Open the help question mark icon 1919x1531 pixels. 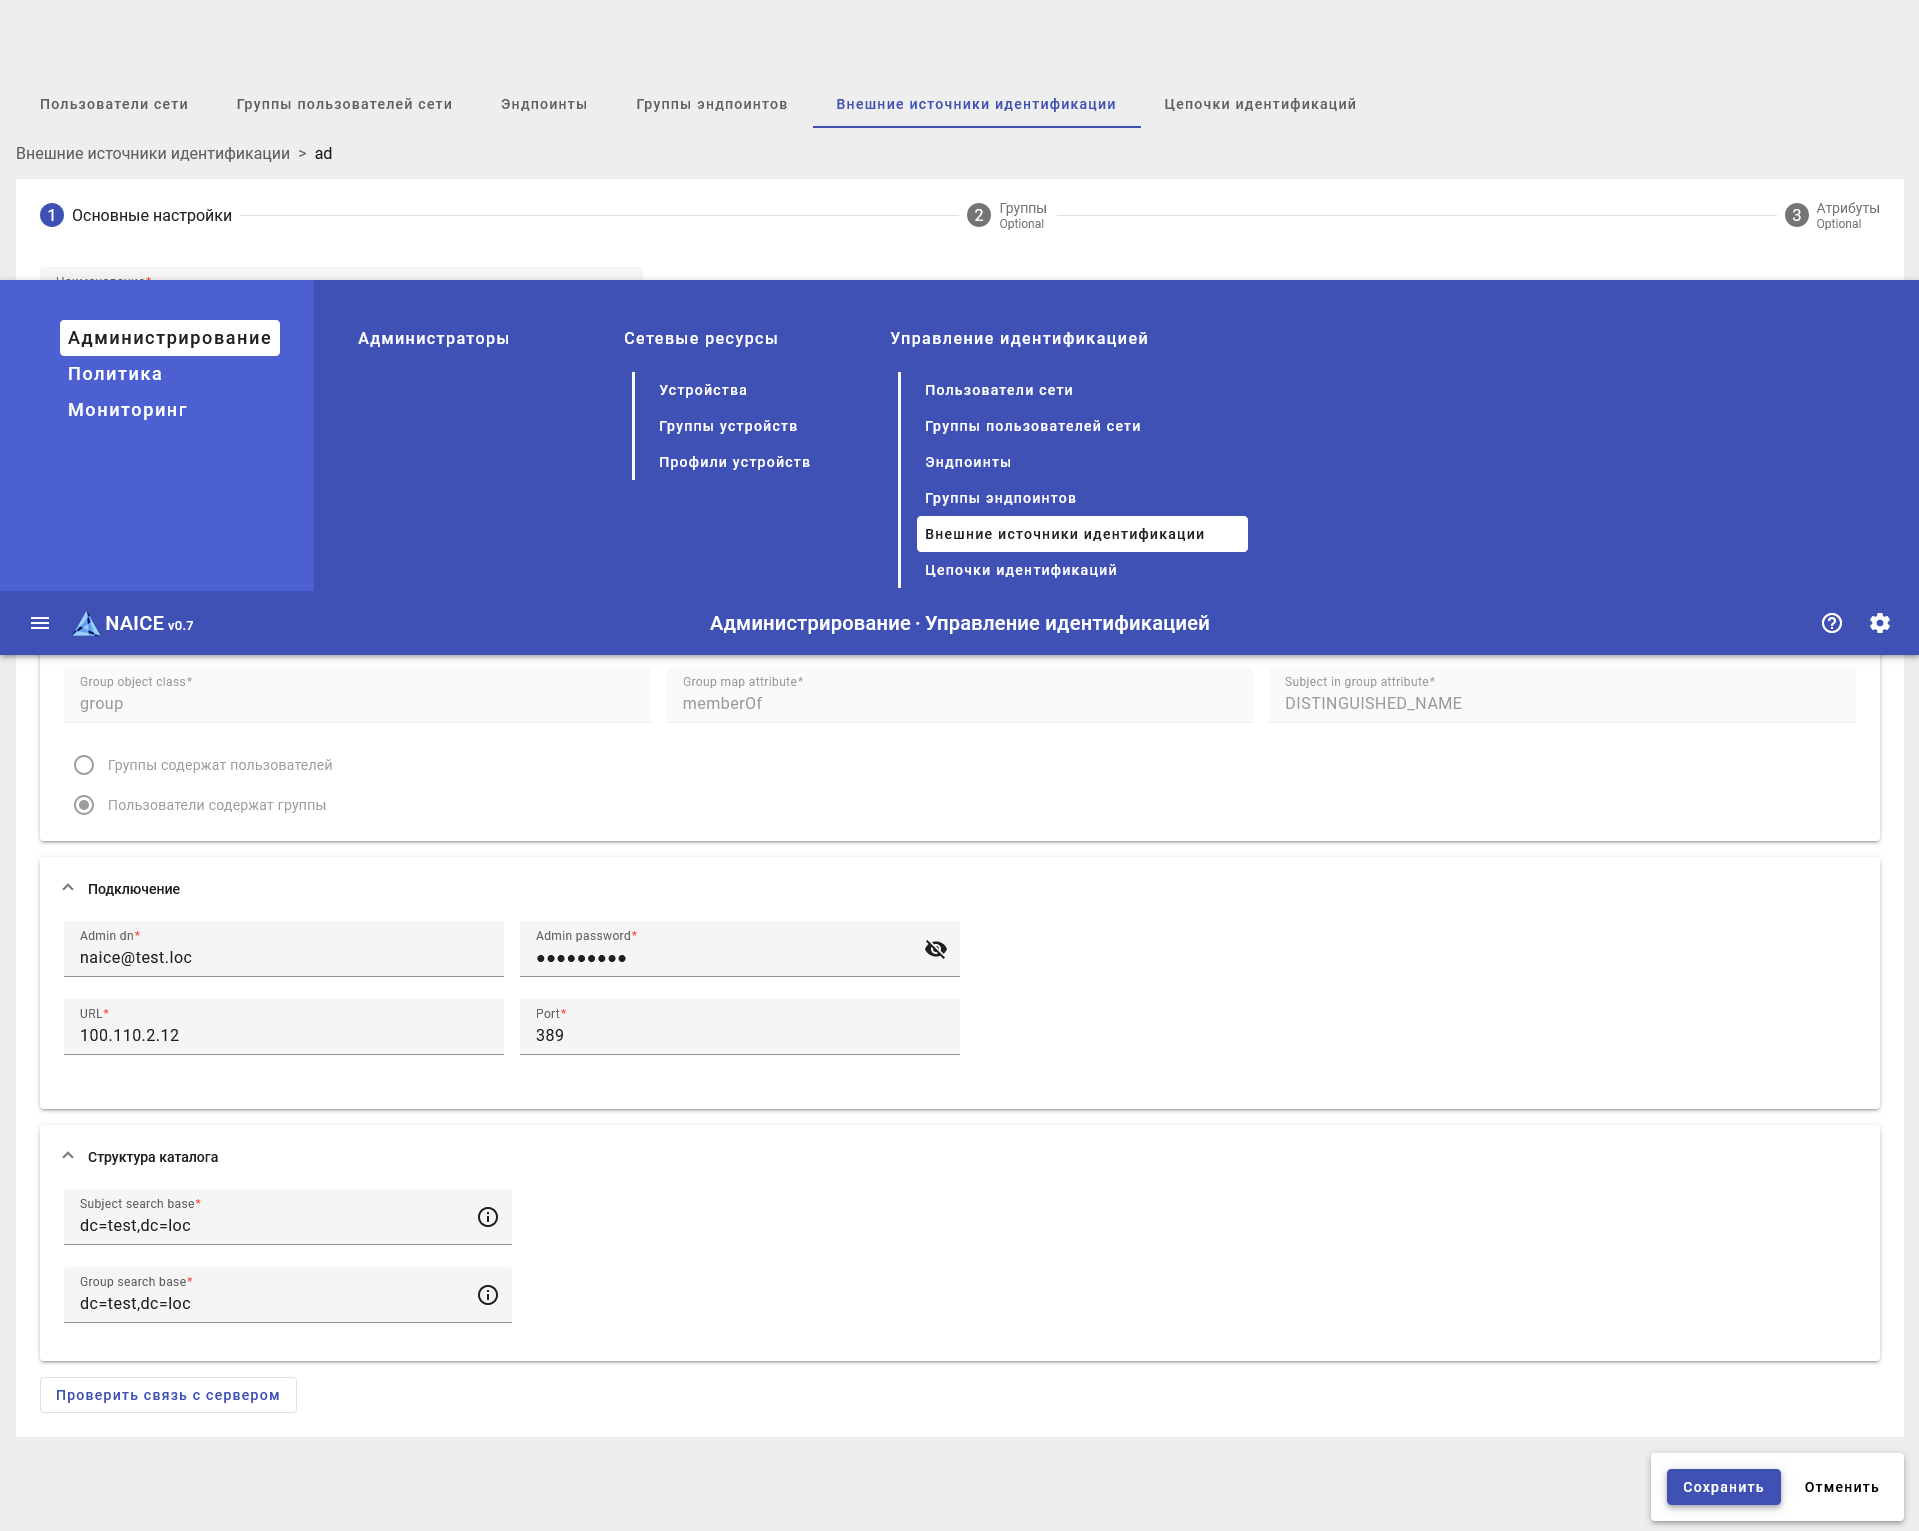[x=1832, y=623]
